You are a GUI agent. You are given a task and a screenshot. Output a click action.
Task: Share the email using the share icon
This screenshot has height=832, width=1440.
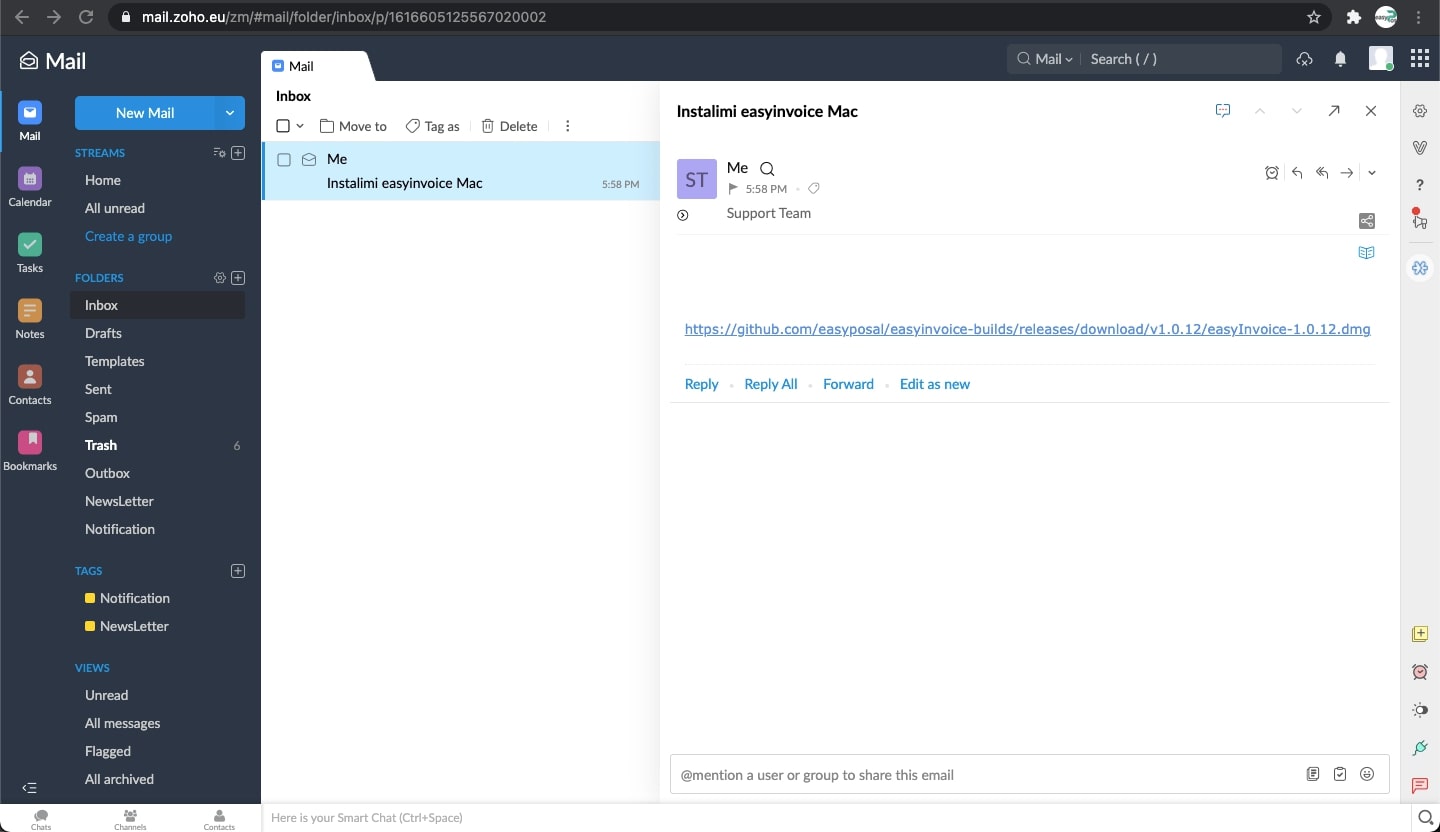(x=1366, y=220)
